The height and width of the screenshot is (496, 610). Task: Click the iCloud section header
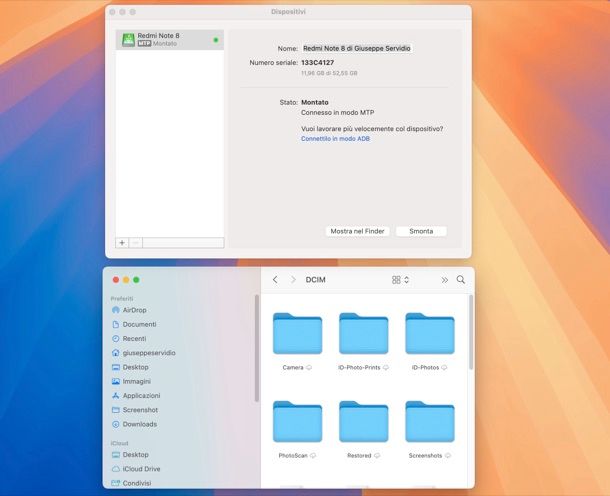(x=119, y=443)
